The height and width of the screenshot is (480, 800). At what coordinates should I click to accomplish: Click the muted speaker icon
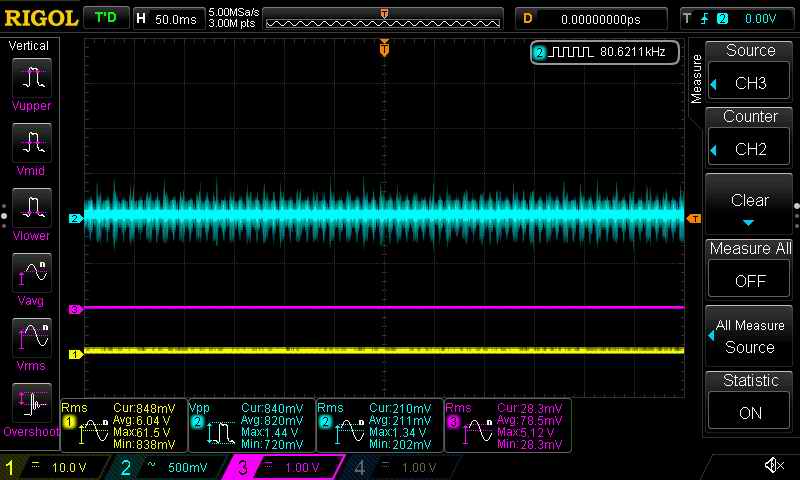(774, 465)
